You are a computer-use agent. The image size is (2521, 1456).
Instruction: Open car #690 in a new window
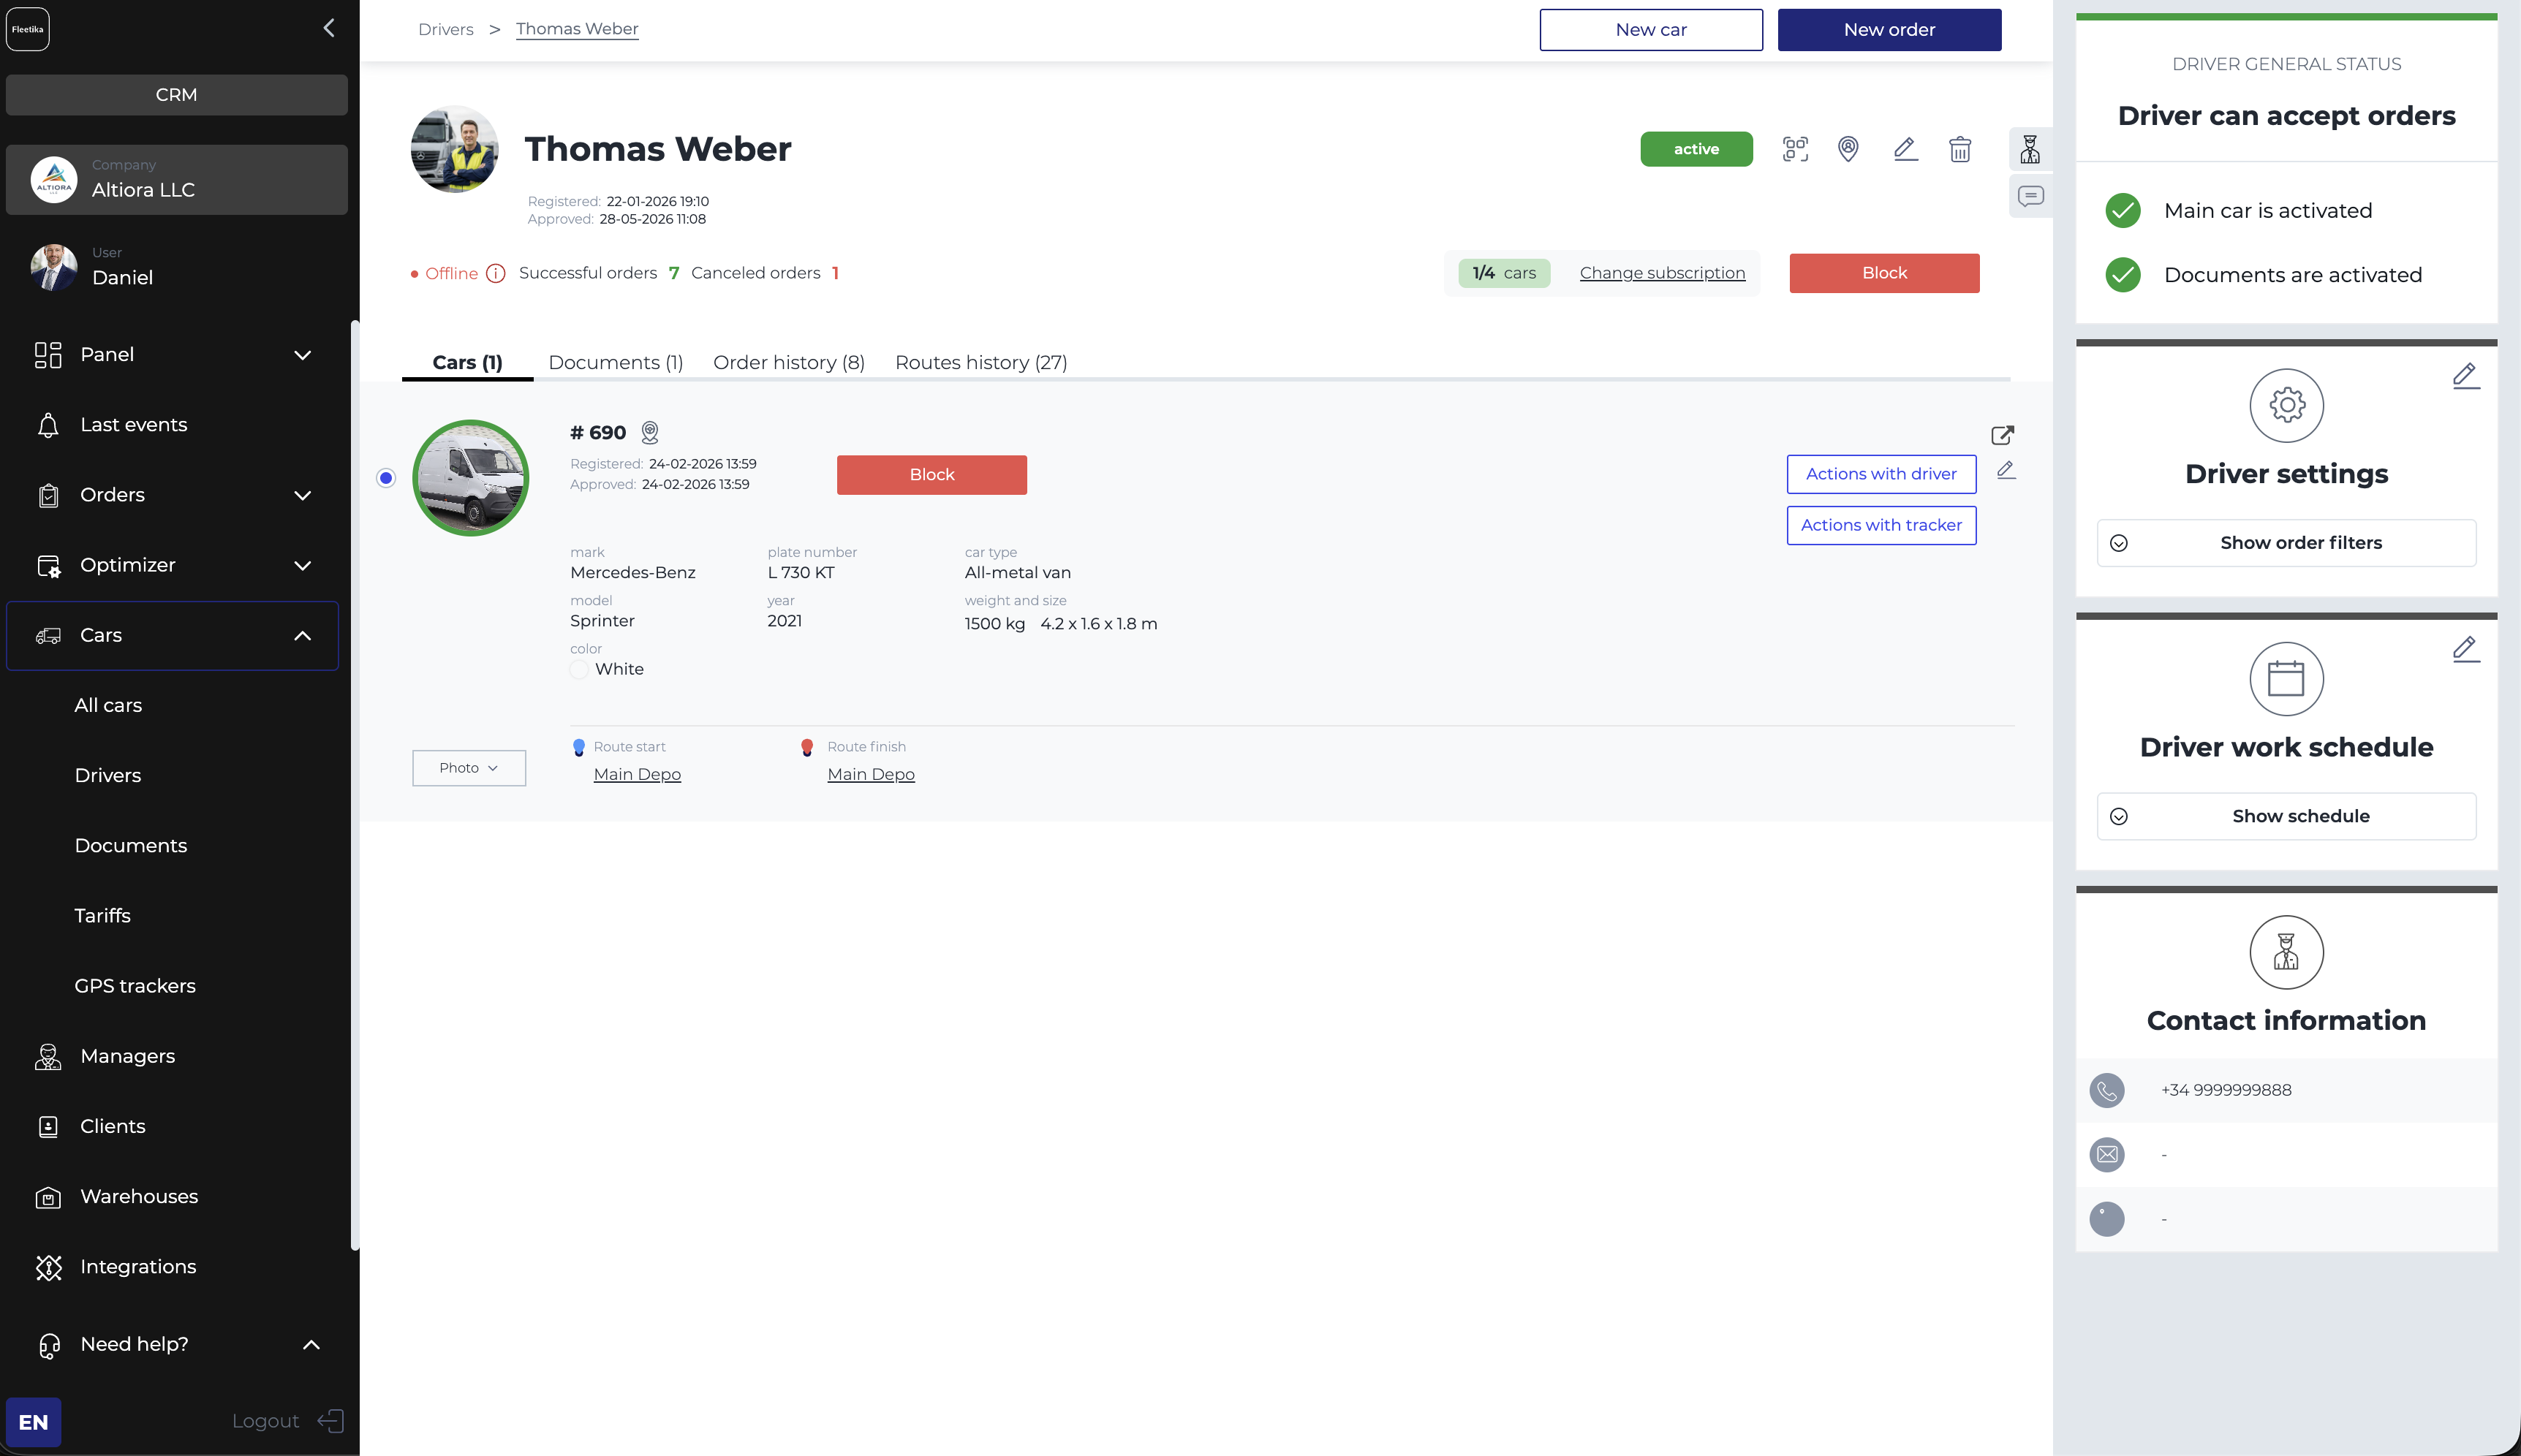coord(2002,435)
